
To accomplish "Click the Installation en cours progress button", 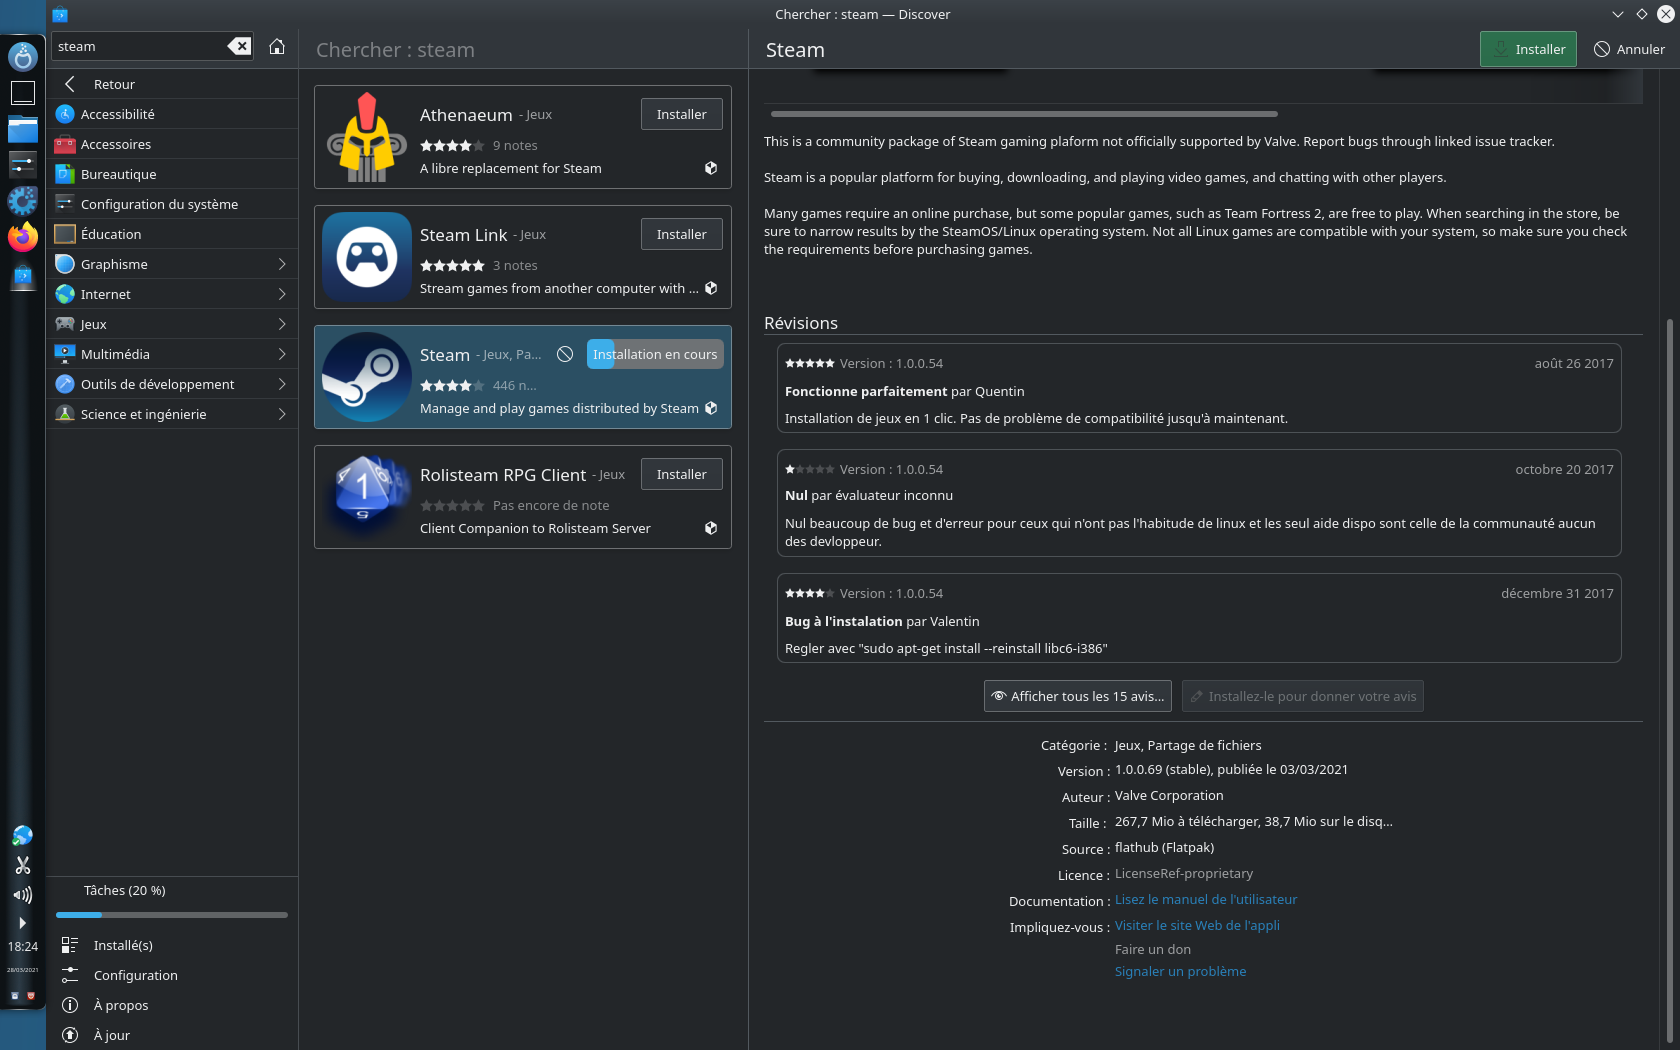I will coord(655,354).
